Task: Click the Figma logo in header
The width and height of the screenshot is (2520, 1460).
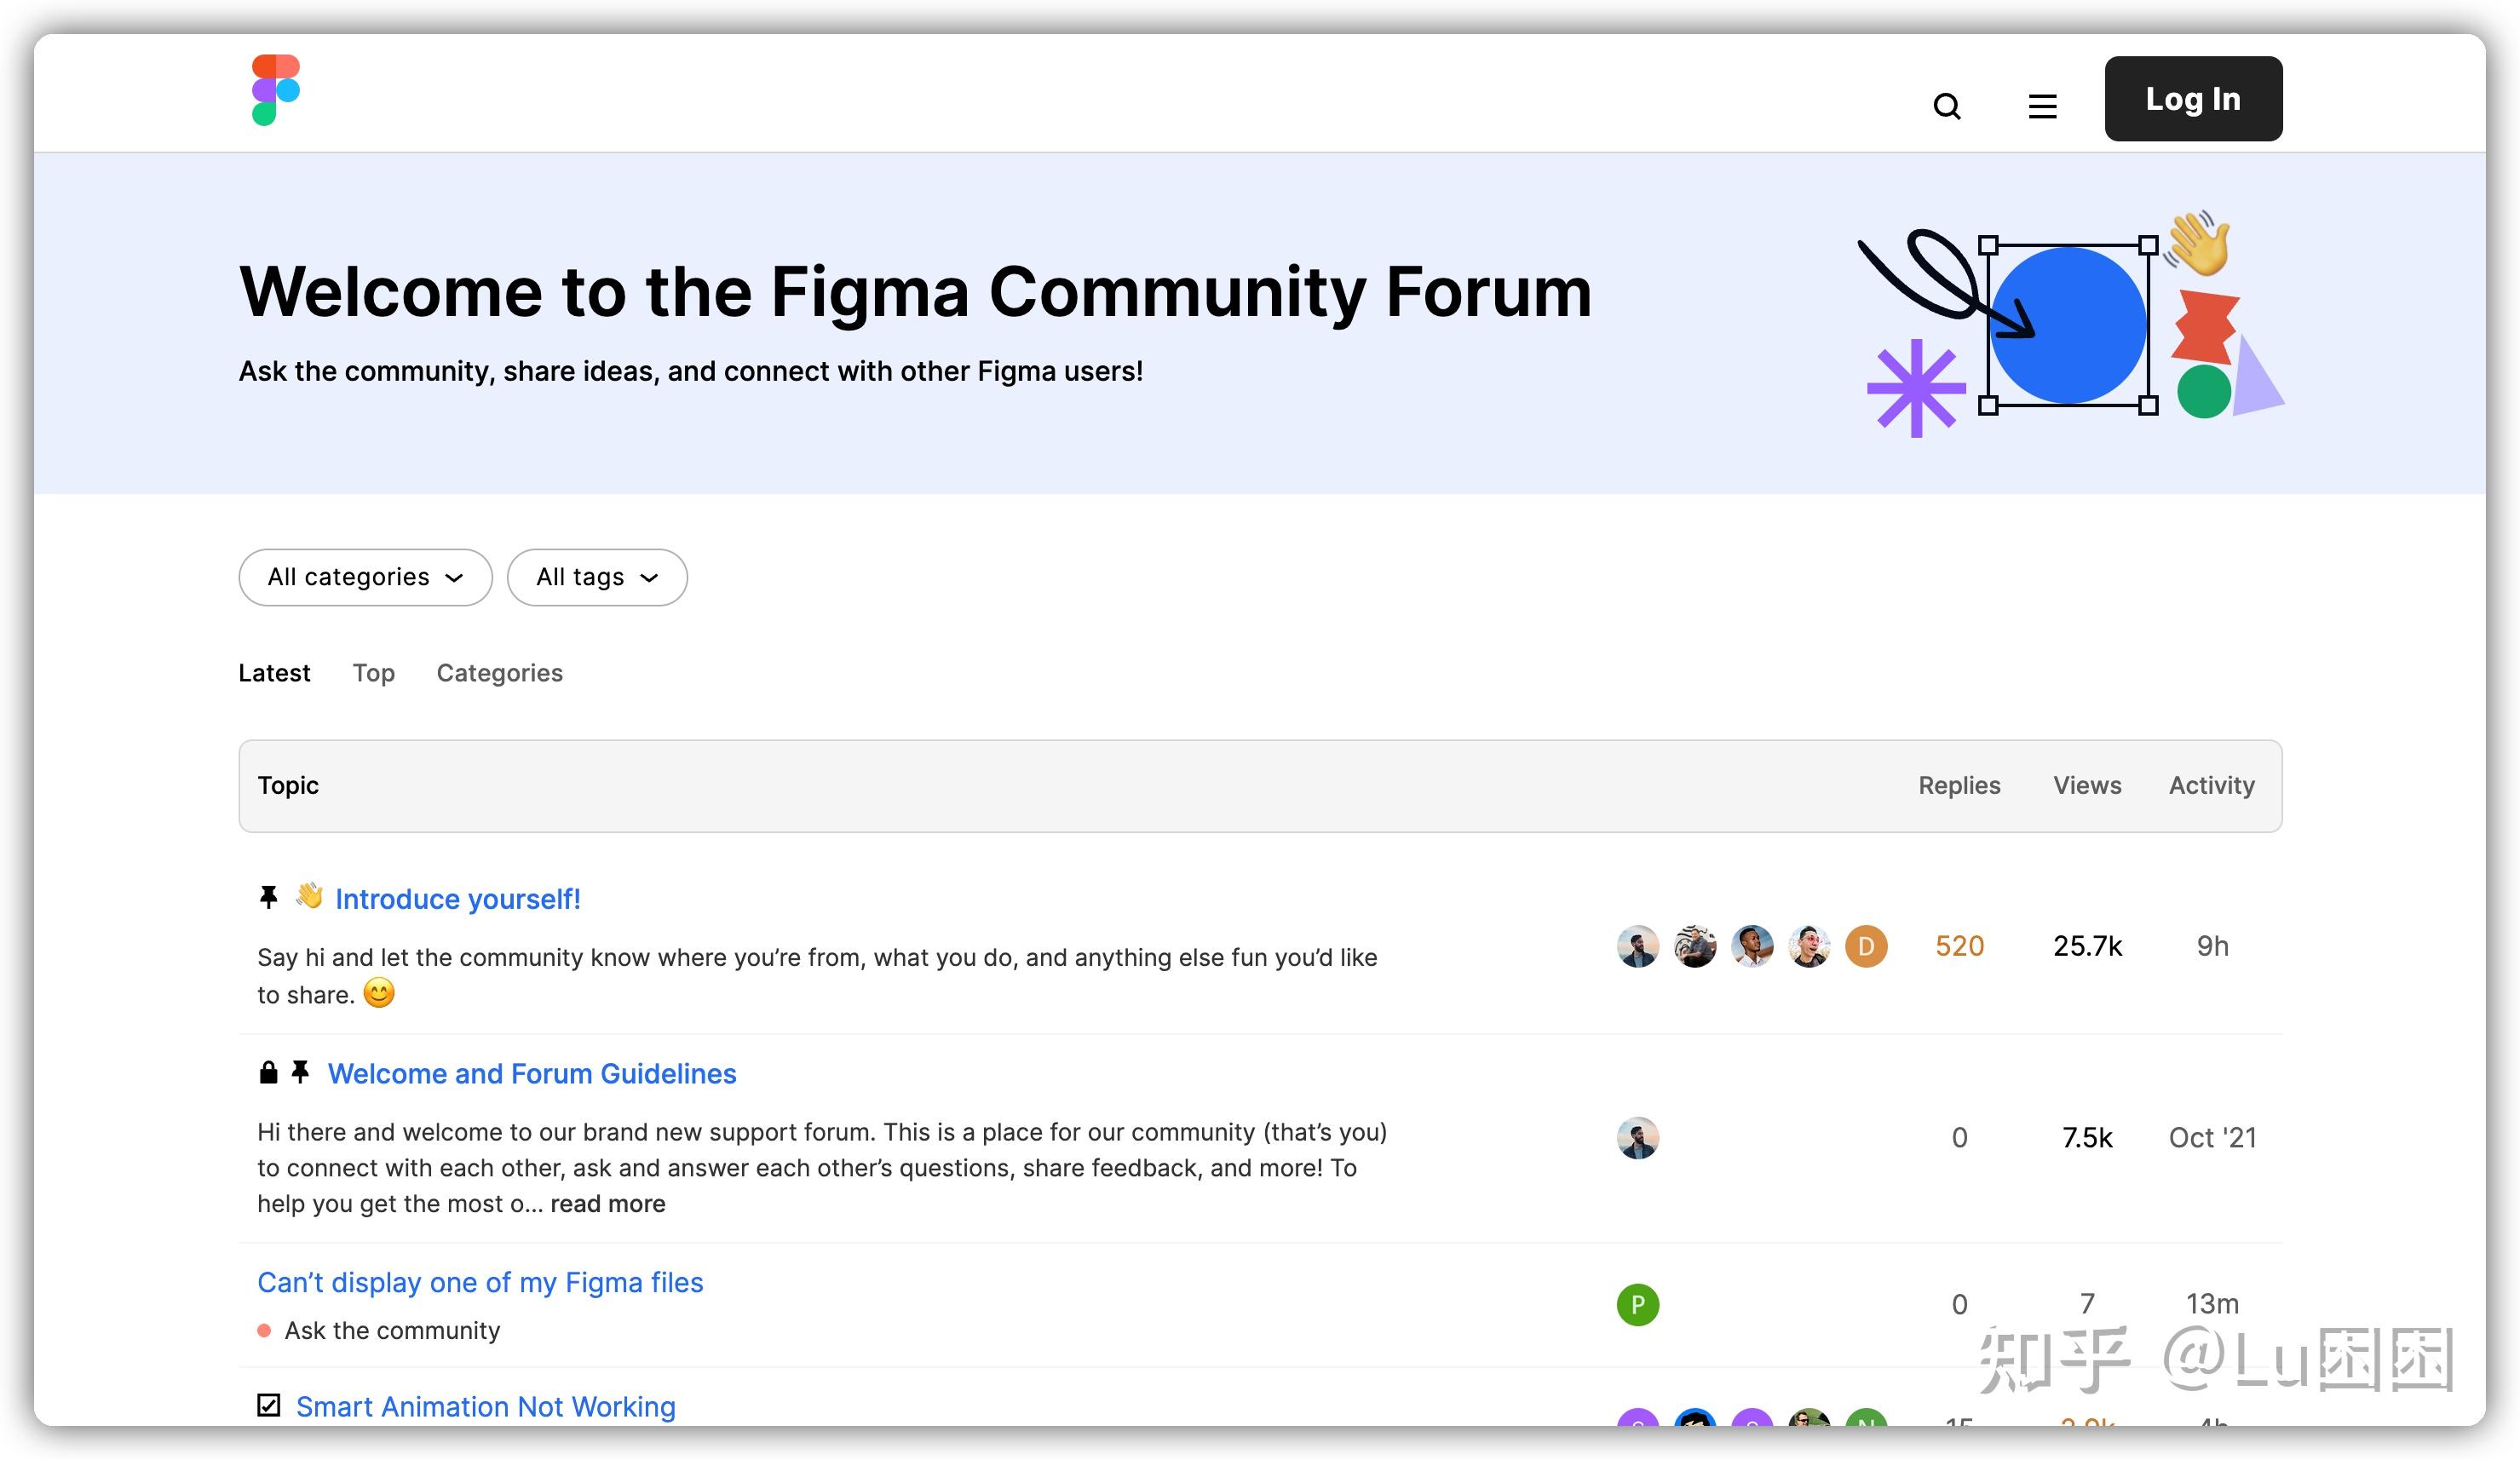Action: click(x=275, y=90)
